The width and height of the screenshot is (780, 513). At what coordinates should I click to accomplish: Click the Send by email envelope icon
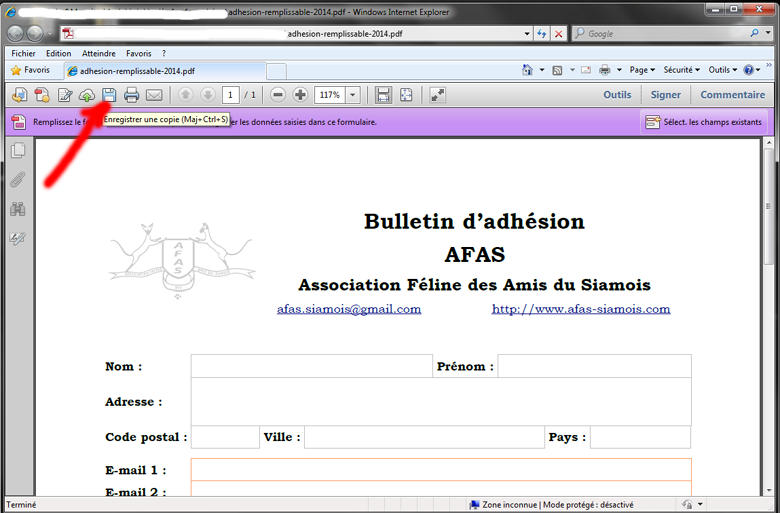click(x=154, y=95)
